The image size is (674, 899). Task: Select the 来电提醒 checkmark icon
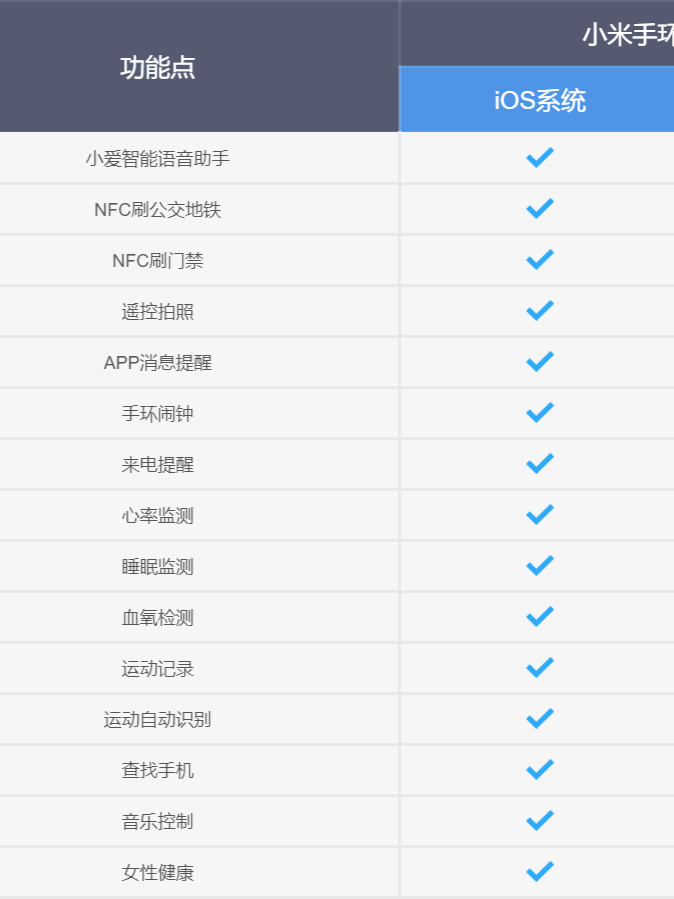tap(539, 464)
